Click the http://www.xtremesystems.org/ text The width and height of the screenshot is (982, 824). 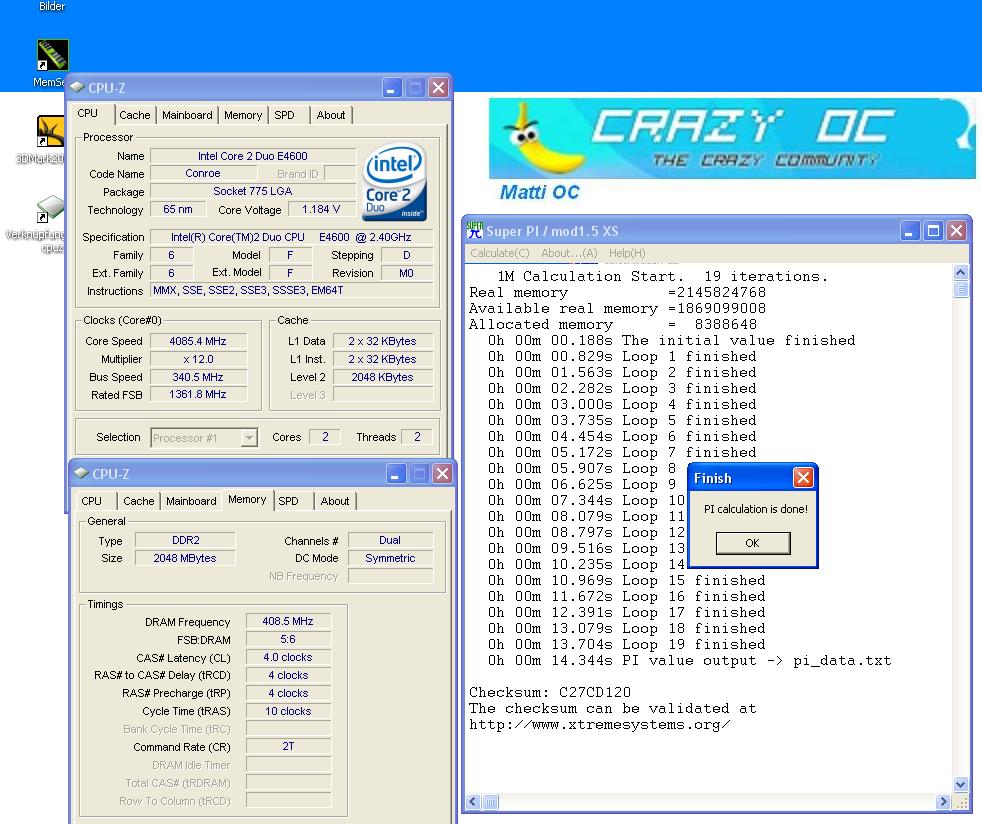pos(599,724)
